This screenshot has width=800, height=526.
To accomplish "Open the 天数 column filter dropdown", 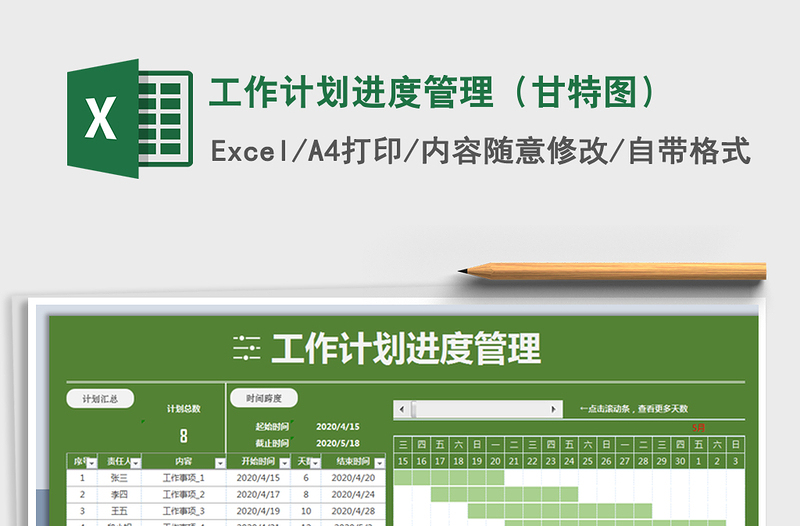I will coord(316,463).
